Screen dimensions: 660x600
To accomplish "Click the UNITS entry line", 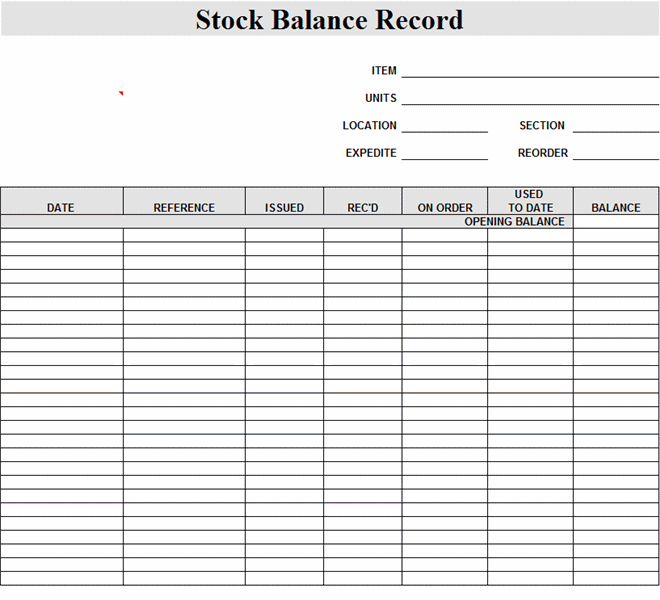I will pos(529,97).
